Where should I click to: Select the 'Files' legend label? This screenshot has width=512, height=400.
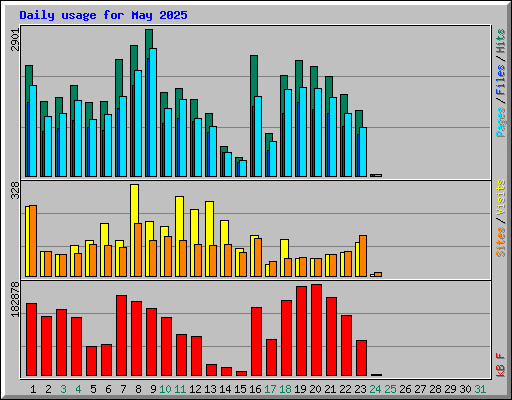coord(501,80)
